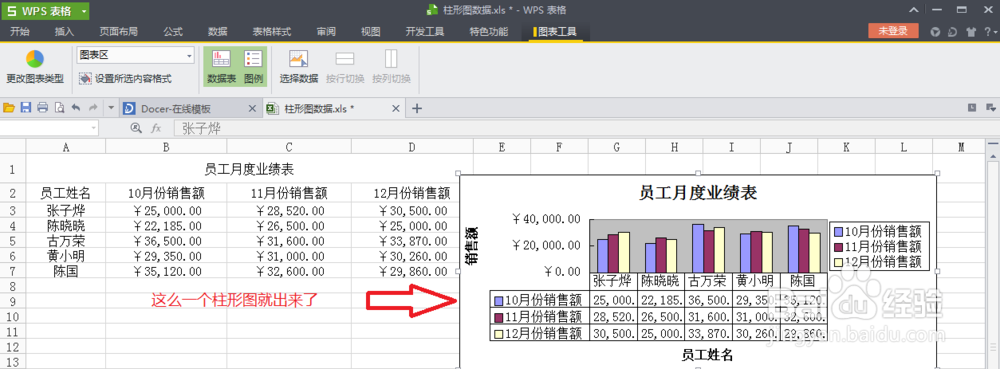Click the save disk icon
The image size is (1000, 369).
(26, 108)
